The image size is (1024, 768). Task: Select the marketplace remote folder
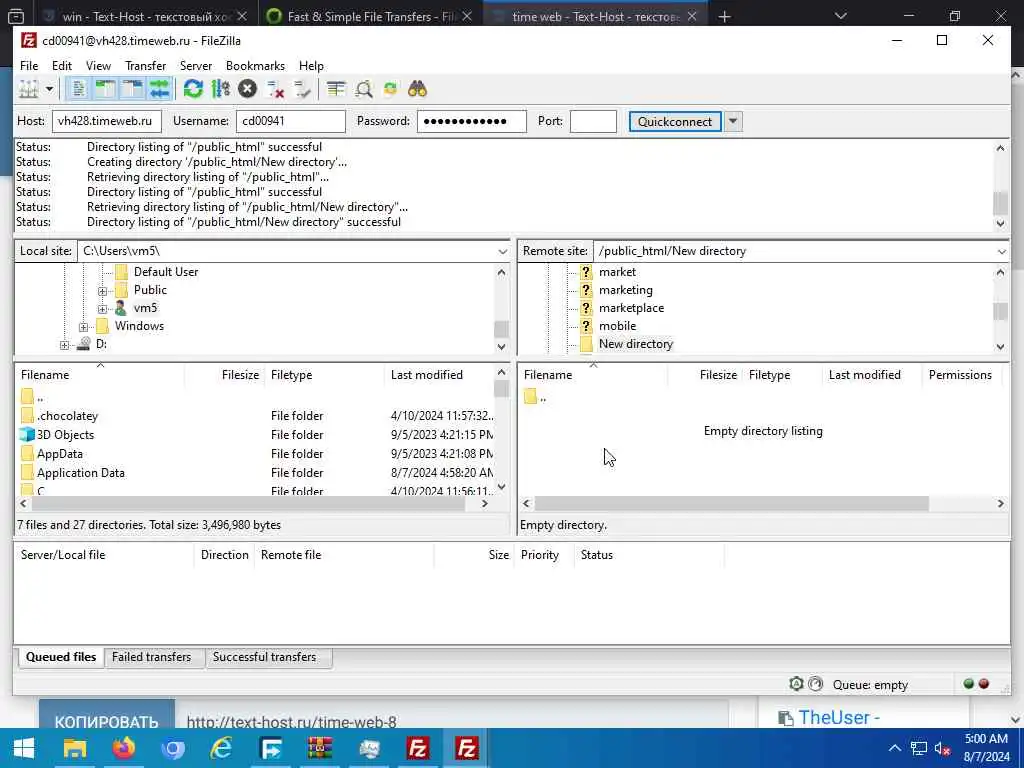pyautogui.click(x=632, y=308)
